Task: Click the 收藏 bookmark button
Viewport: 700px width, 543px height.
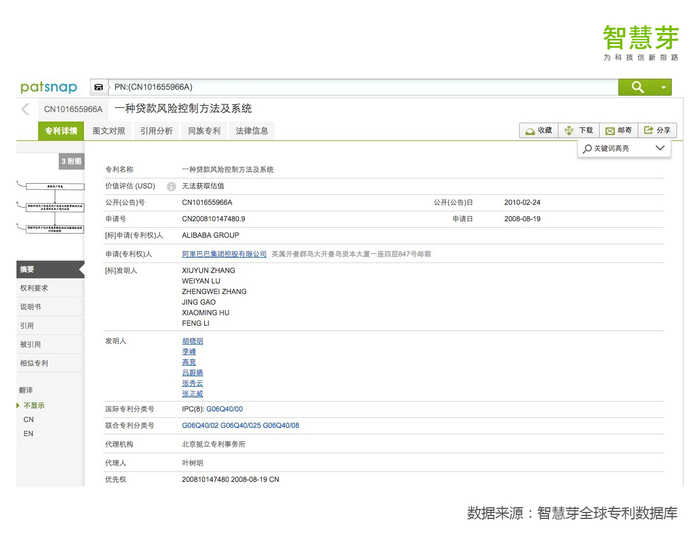Action: pos(539,130)
